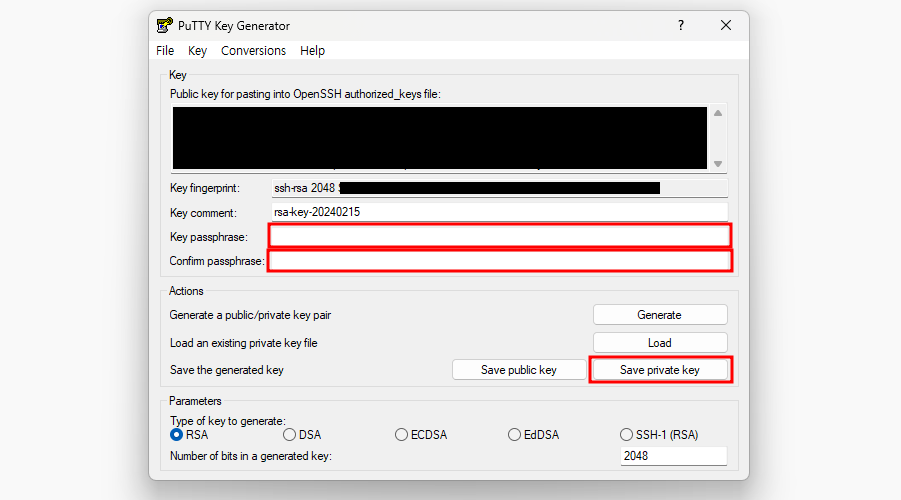The width and height of the screenshot is (901, 500).
Task: Open the Conversions menu
Action: pos(253,51)
